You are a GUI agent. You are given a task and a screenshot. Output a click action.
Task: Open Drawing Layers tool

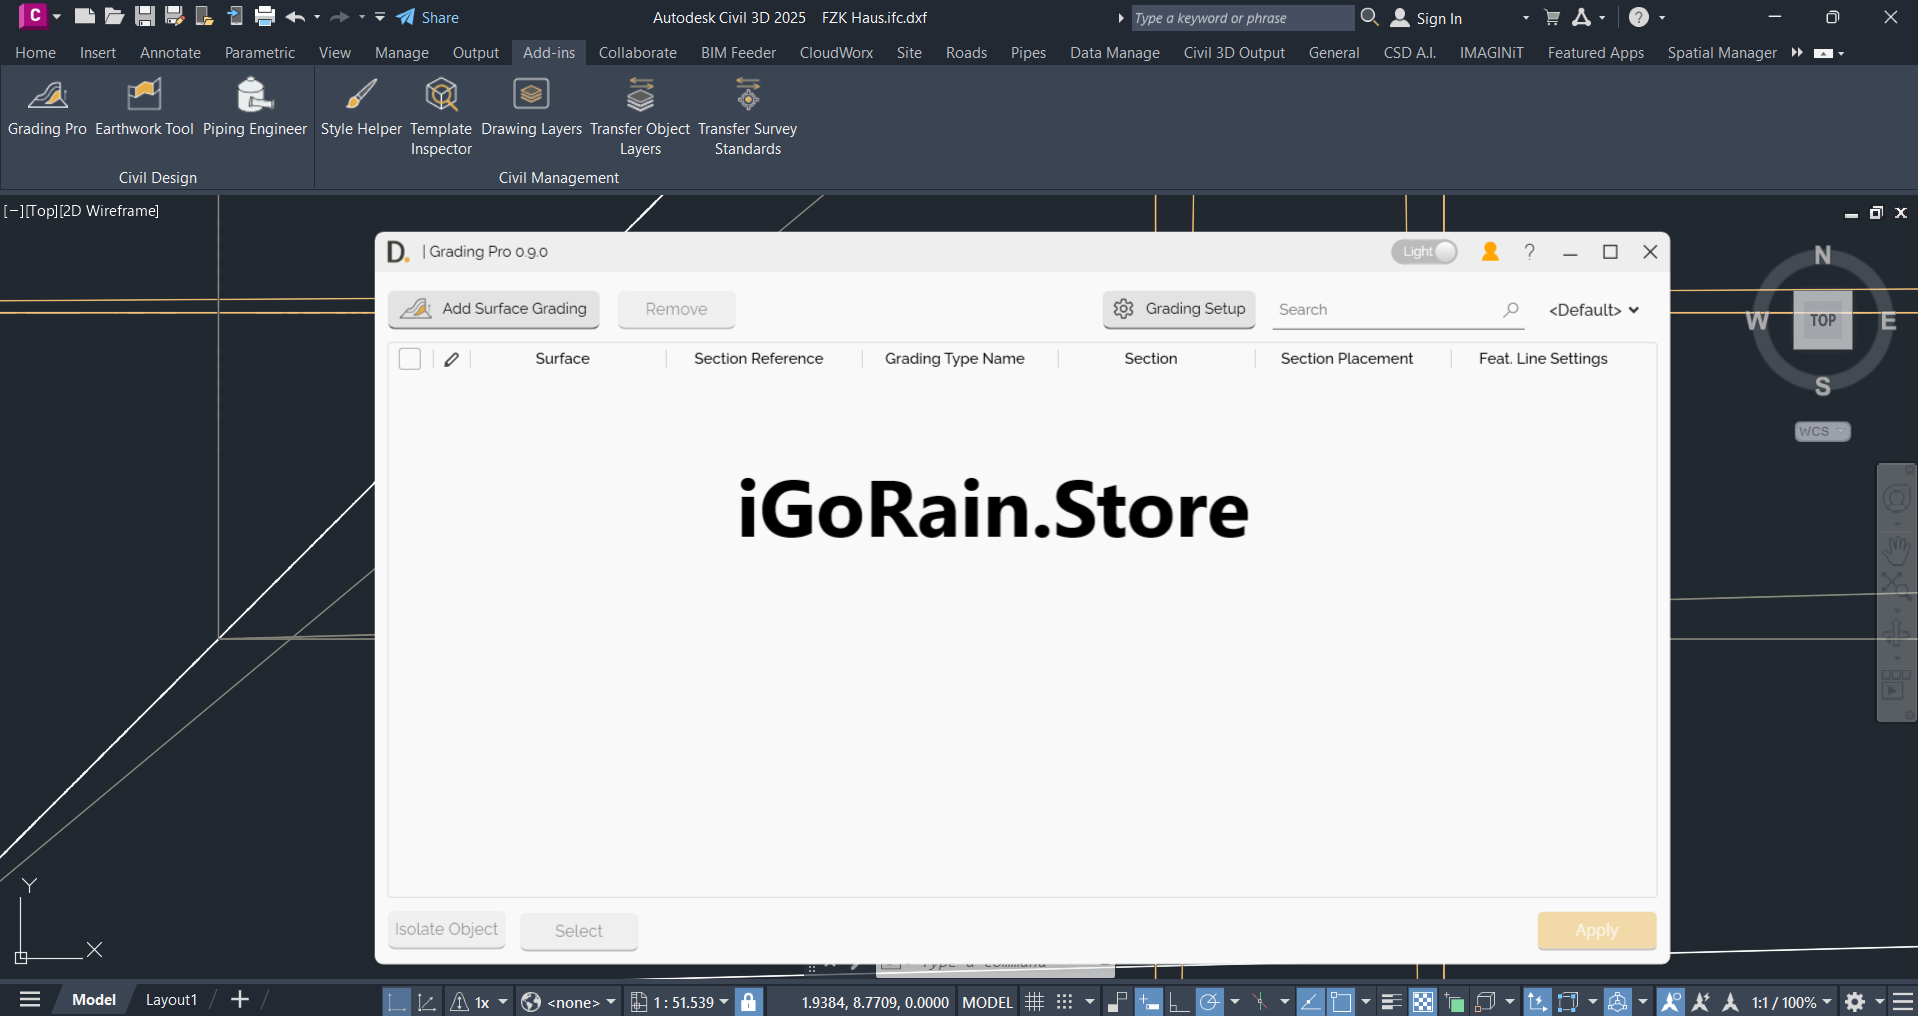point(531,110)
